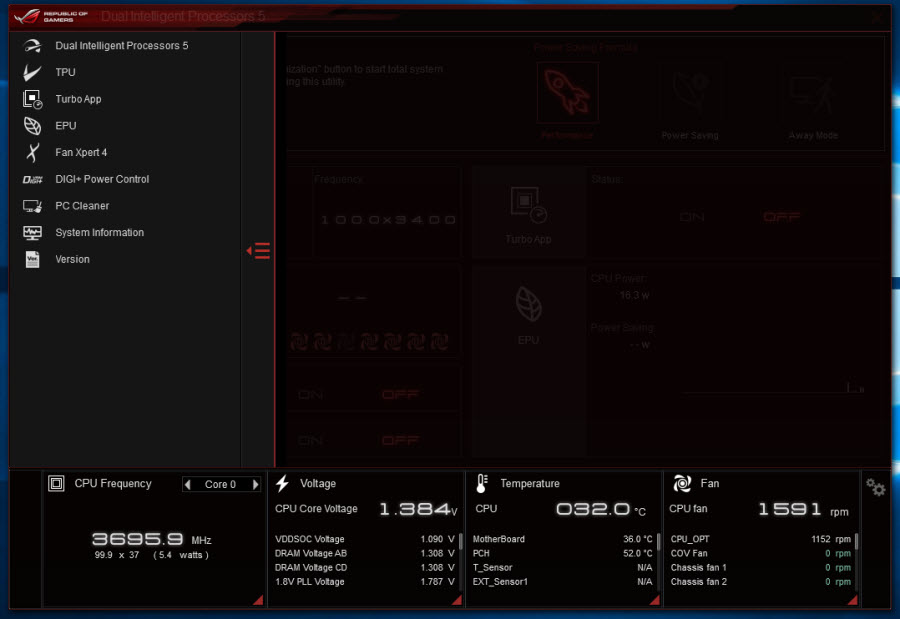This screenshot has height=619, width=900.
Task: Click the Fan Xpert 4 icon
Action: 33,152
